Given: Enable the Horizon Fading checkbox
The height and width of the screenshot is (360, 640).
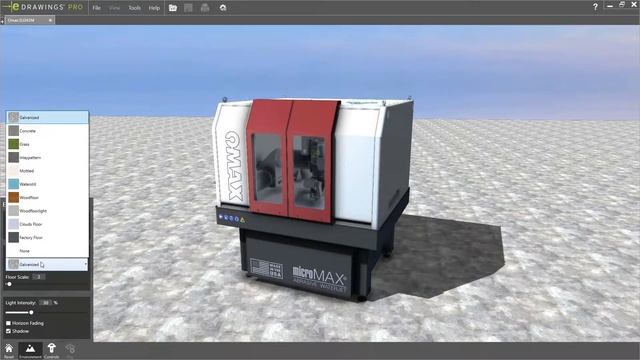Looking at the screenshot, I should tap(8, 323).
